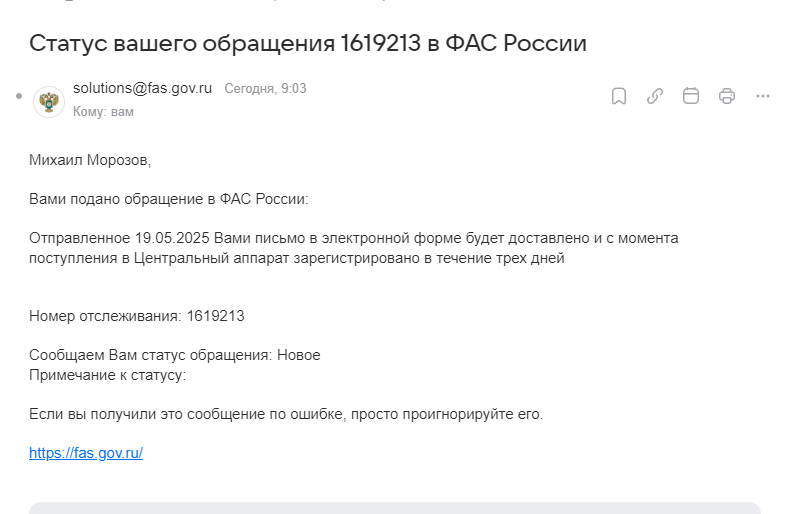This screenshot has height=514, width=789.
Task: Toggle the unread dot beside the avatar
Action: pyautogui.click(x=19, y=96)
